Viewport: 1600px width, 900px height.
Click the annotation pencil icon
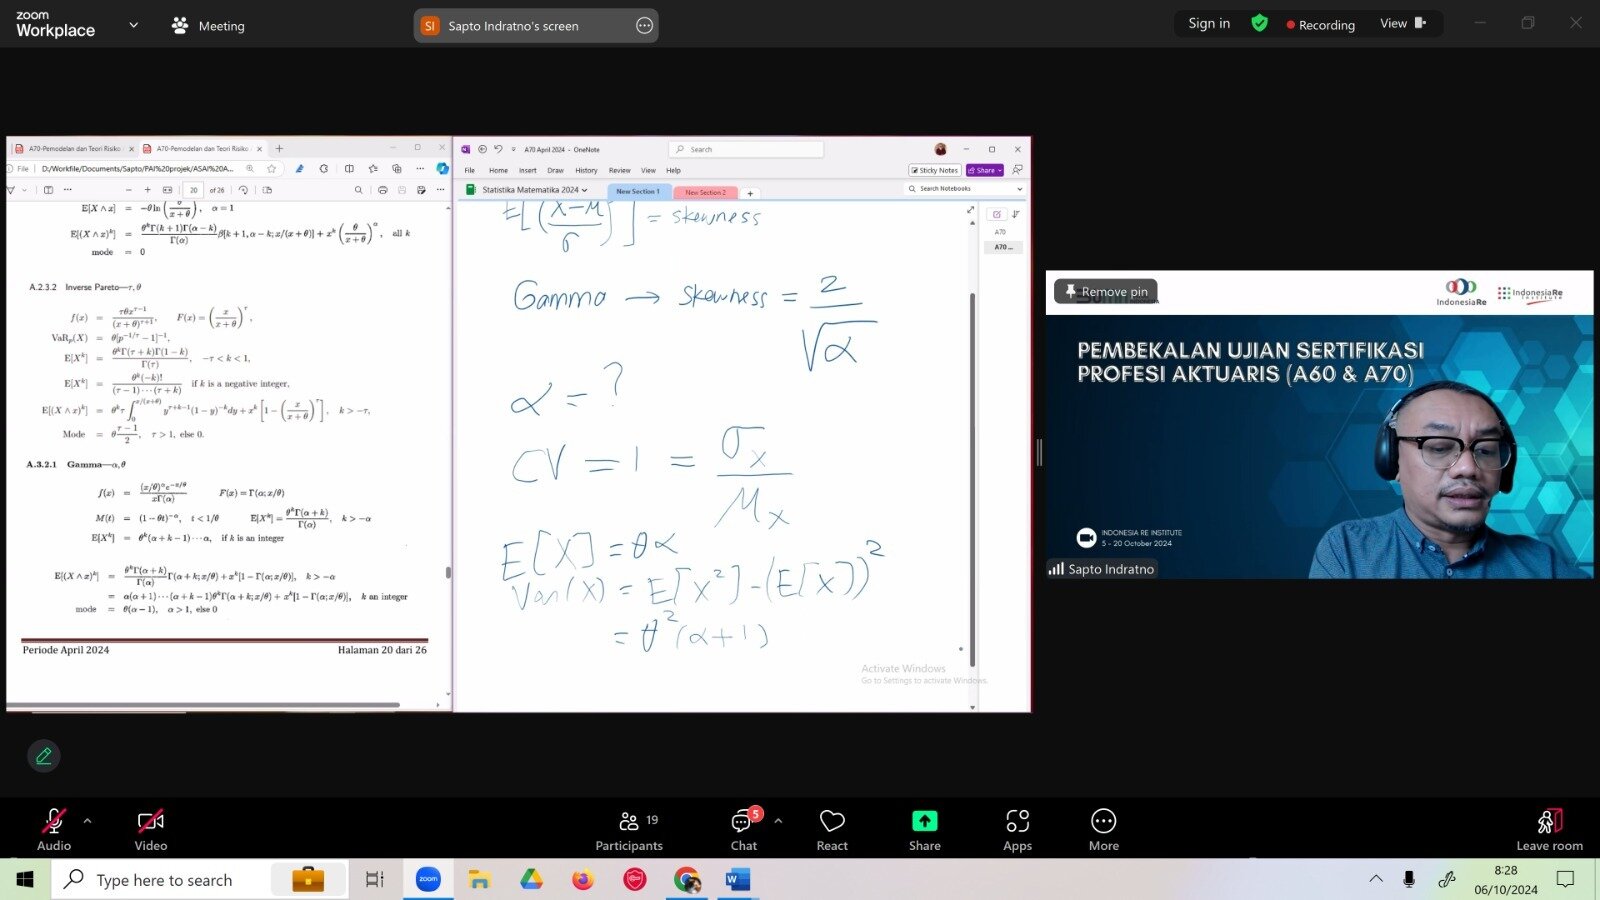44,756
